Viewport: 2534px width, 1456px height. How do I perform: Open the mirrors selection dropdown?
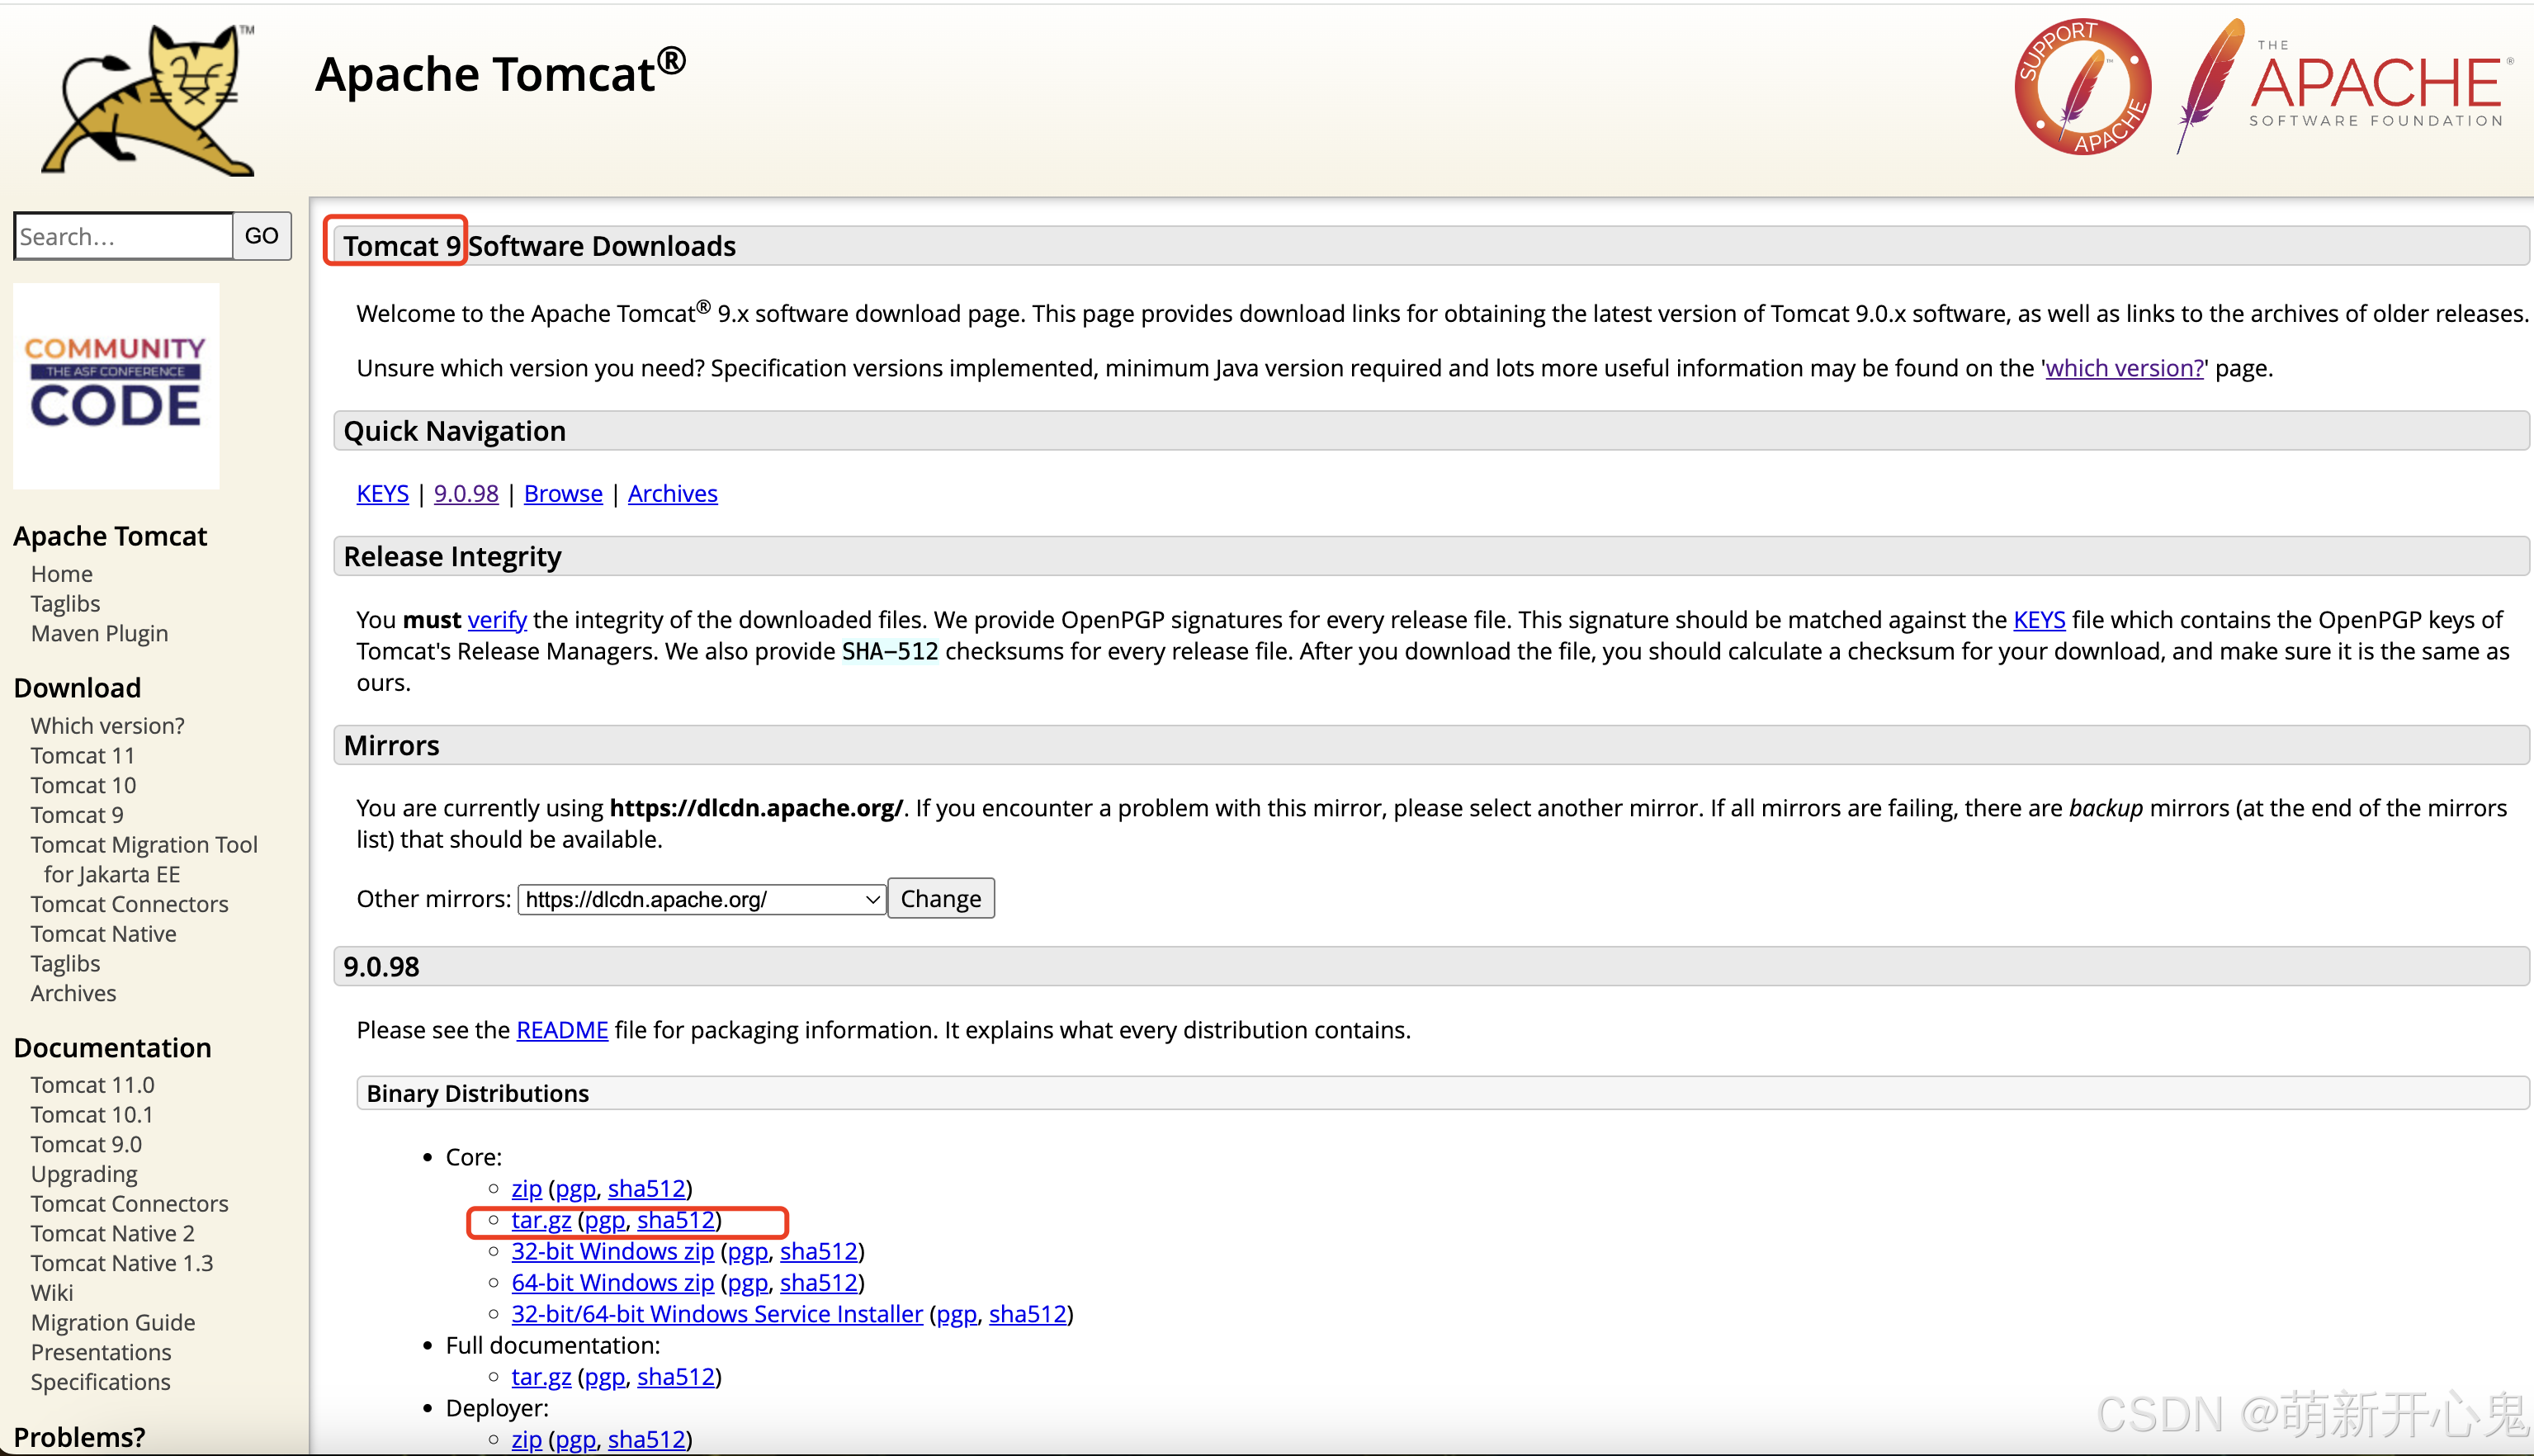[x=700, y=898]
